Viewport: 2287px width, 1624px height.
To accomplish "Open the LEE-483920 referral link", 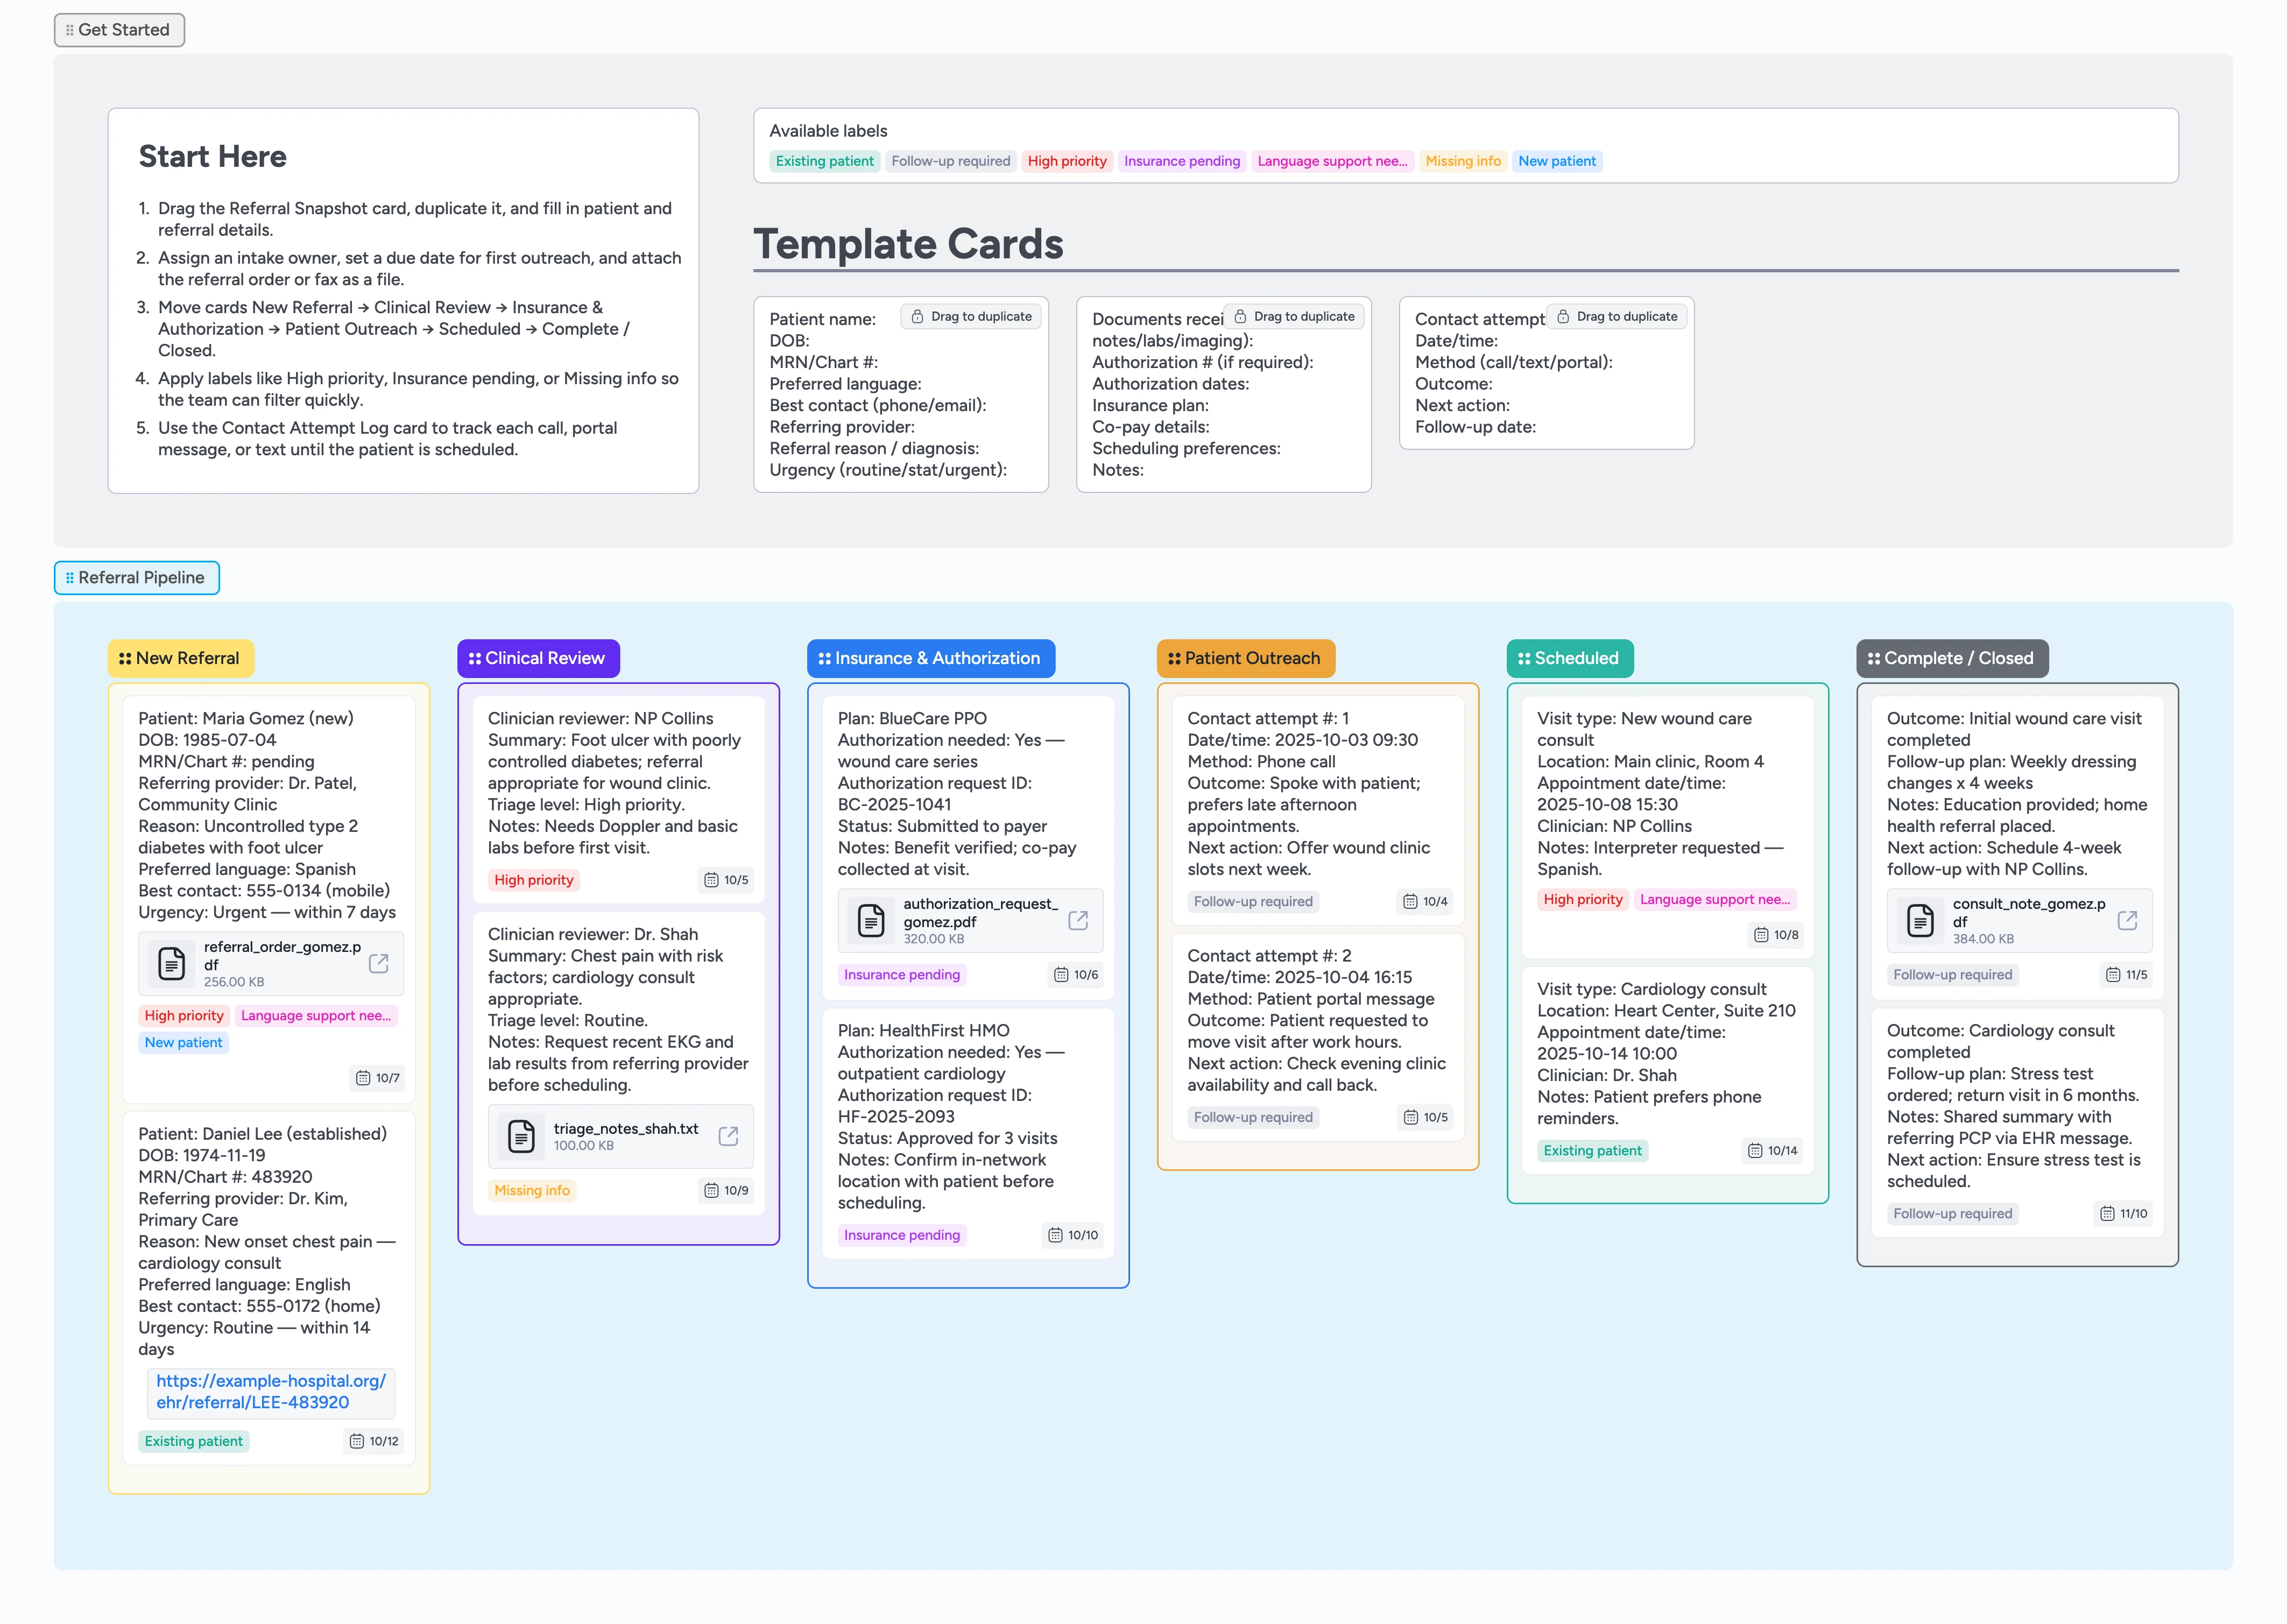I will [x=270, y=1392].
